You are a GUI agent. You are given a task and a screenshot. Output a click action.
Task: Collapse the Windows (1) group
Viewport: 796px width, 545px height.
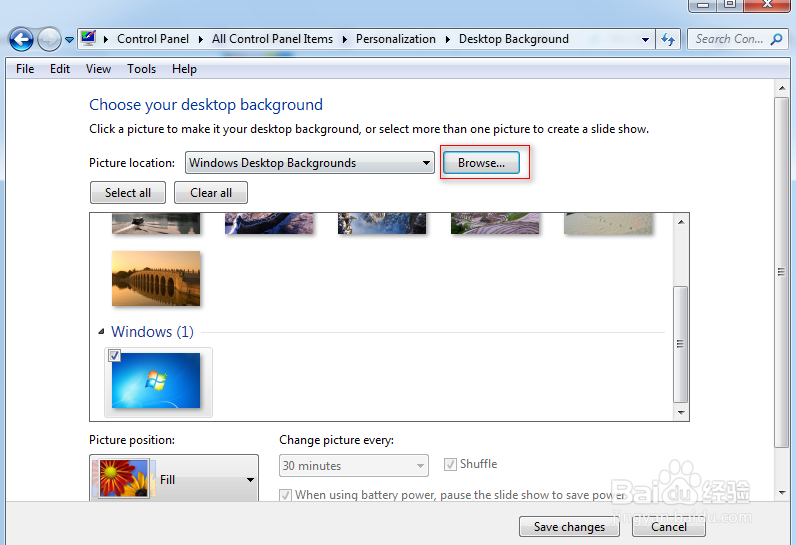(x=101, y=331)
